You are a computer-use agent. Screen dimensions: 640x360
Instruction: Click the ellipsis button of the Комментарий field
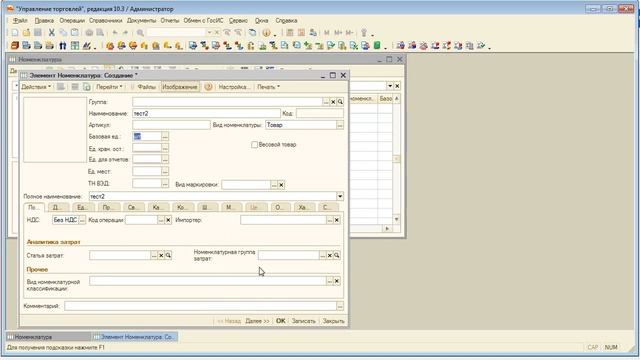340,306
